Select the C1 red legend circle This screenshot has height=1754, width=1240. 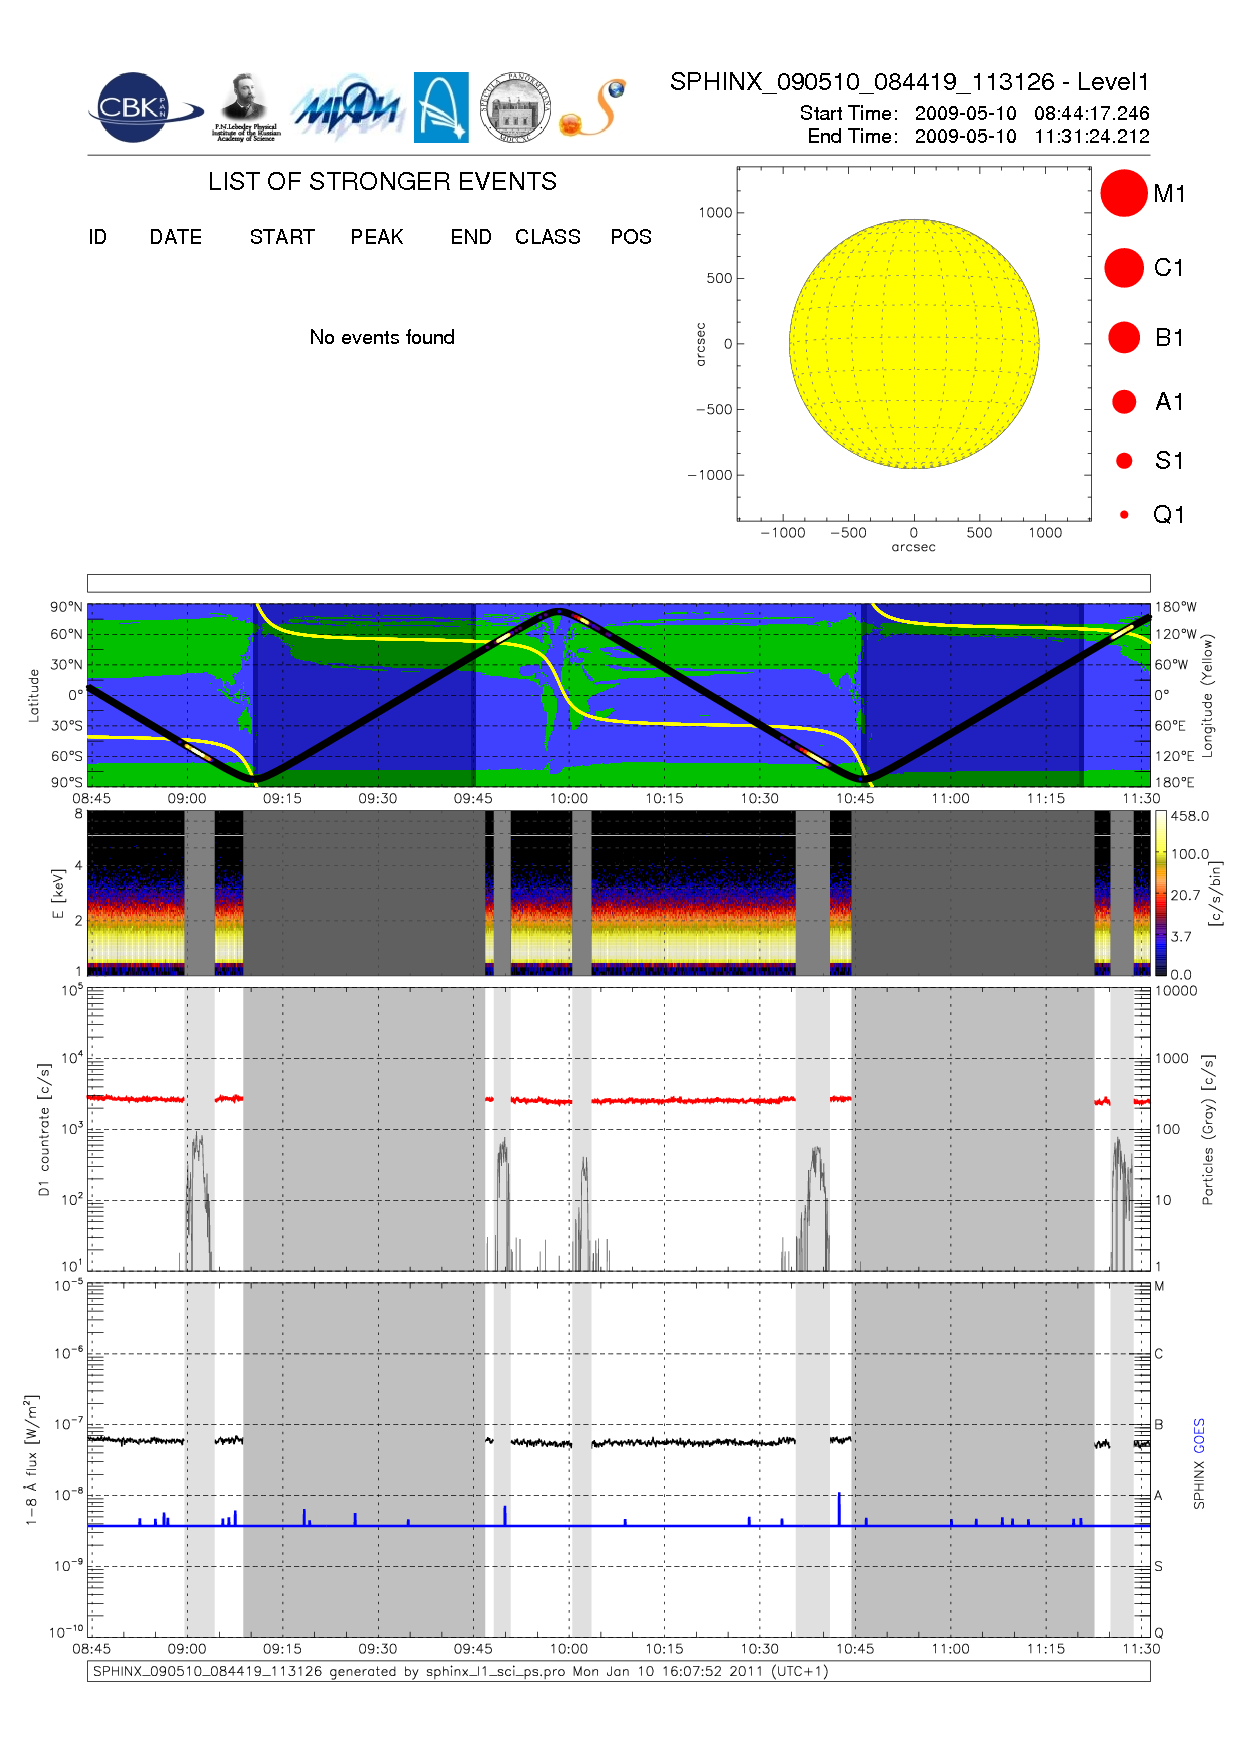1124,267
